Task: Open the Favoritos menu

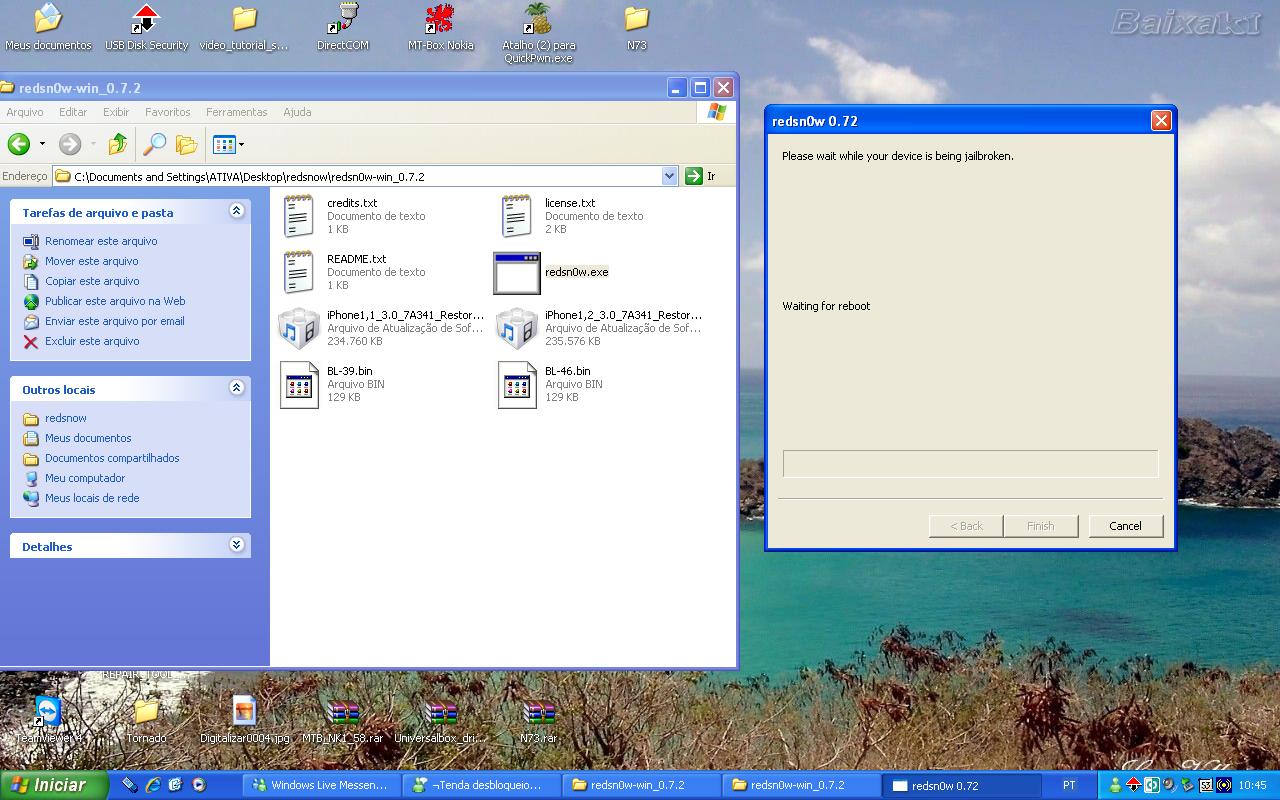Action: coord(167,112)
